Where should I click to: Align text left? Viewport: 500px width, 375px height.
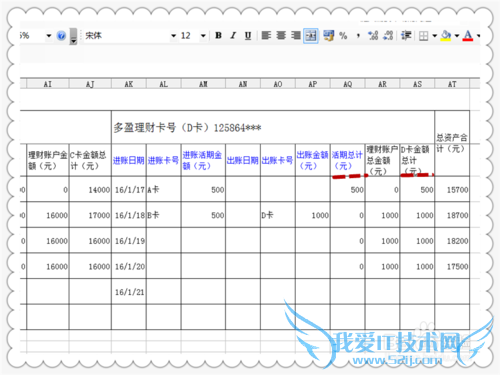[266, 35]
